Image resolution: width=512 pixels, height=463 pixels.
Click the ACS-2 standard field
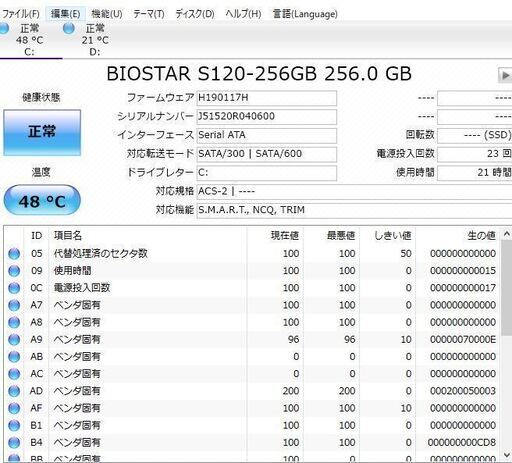tap(354, 191)
